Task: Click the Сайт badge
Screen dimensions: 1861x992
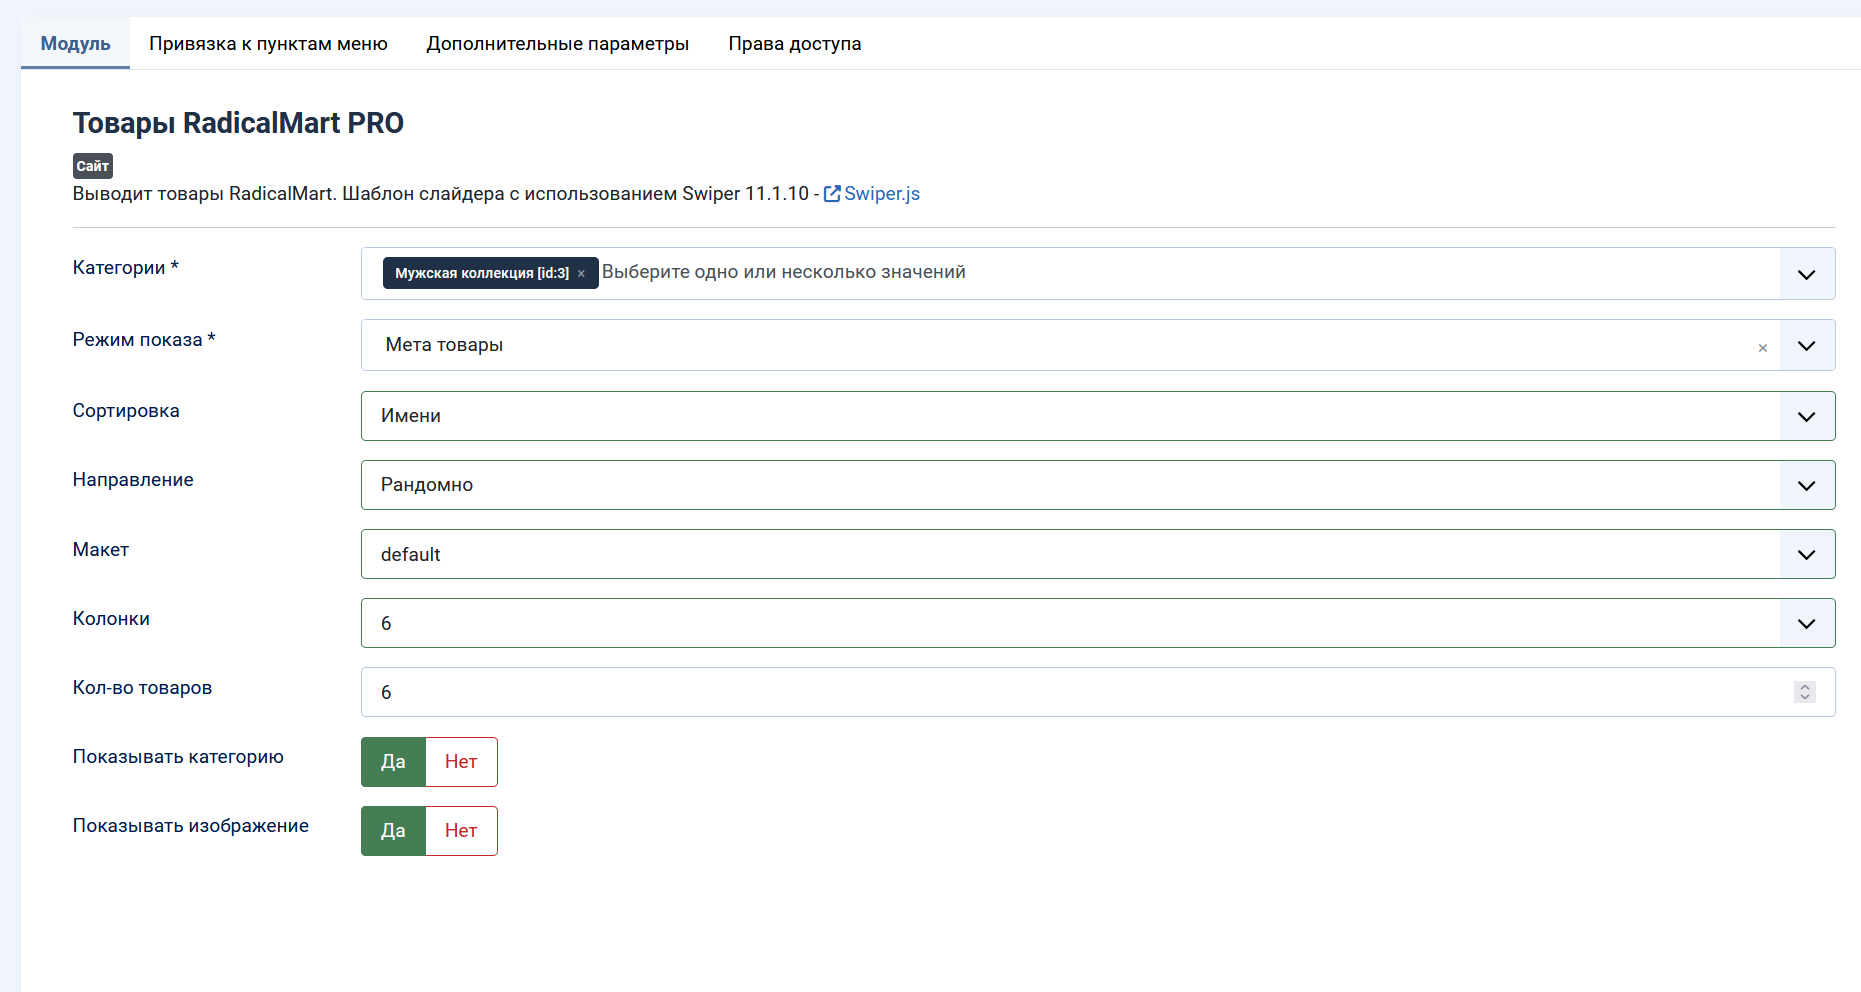Action: pyautogui.click(x=93, y=166)
